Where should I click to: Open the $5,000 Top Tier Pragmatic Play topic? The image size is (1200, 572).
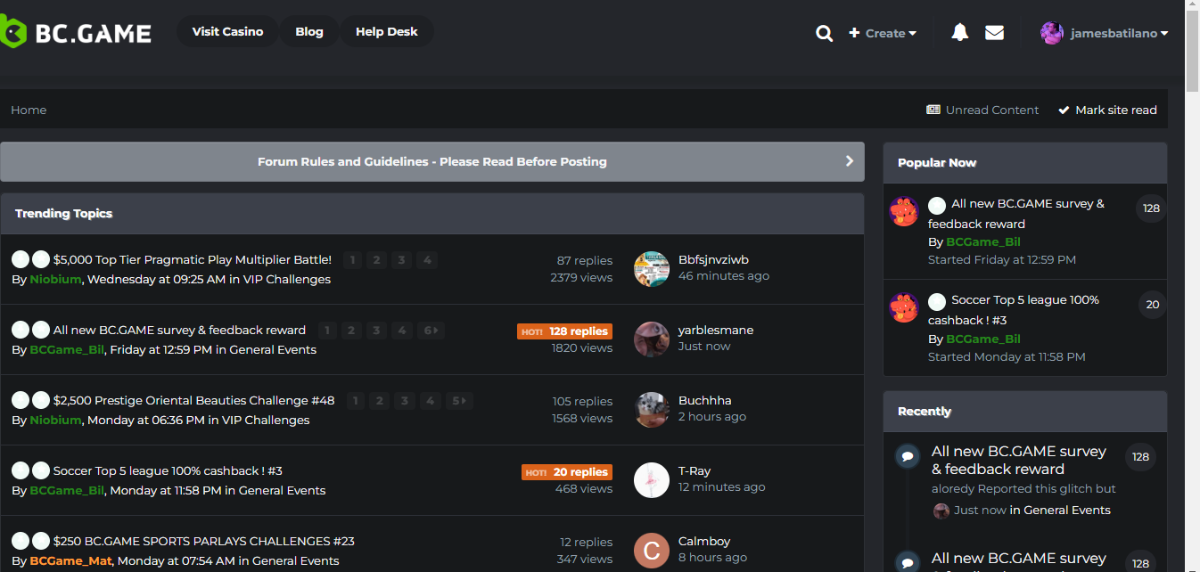(192, 260)
